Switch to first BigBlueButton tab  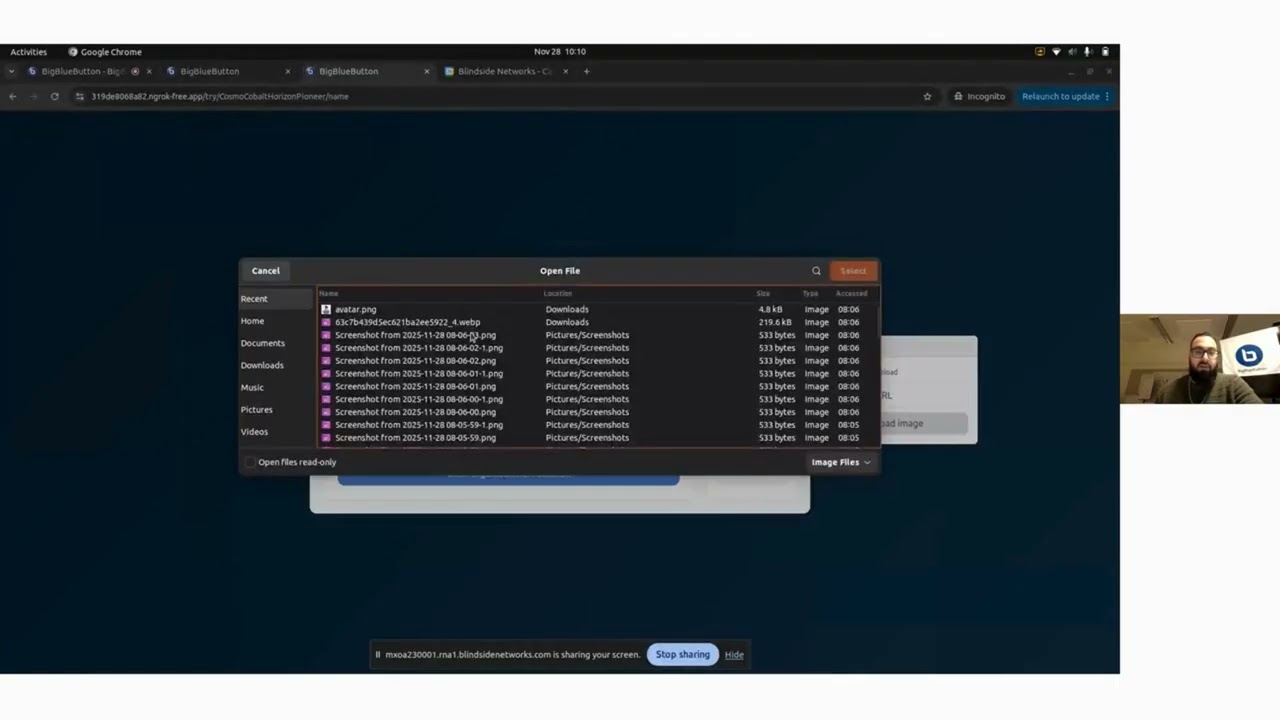coord(82,71)
